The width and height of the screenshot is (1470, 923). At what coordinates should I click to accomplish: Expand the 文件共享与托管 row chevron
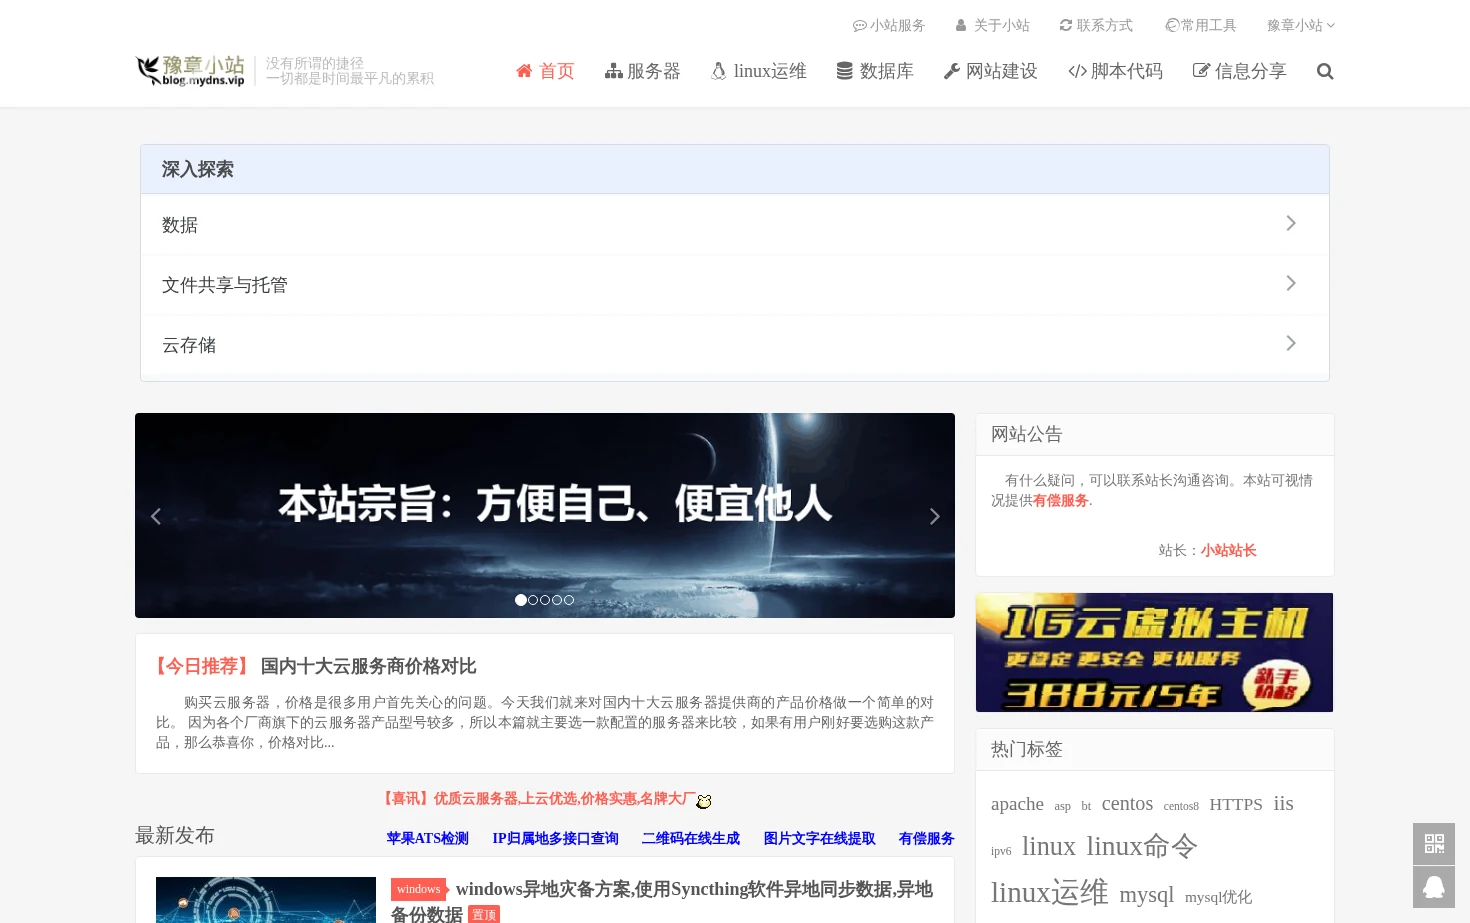coord(1291,283)
